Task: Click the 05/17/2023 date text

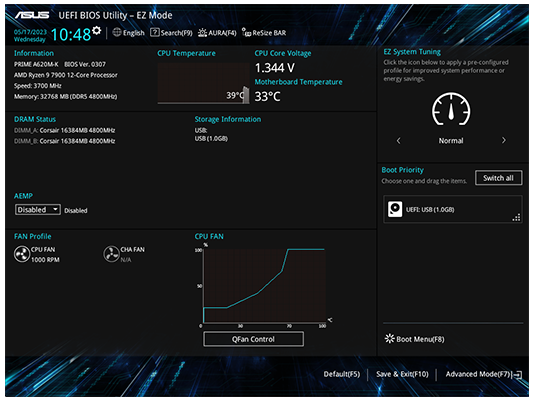Action: pos(30,32)
